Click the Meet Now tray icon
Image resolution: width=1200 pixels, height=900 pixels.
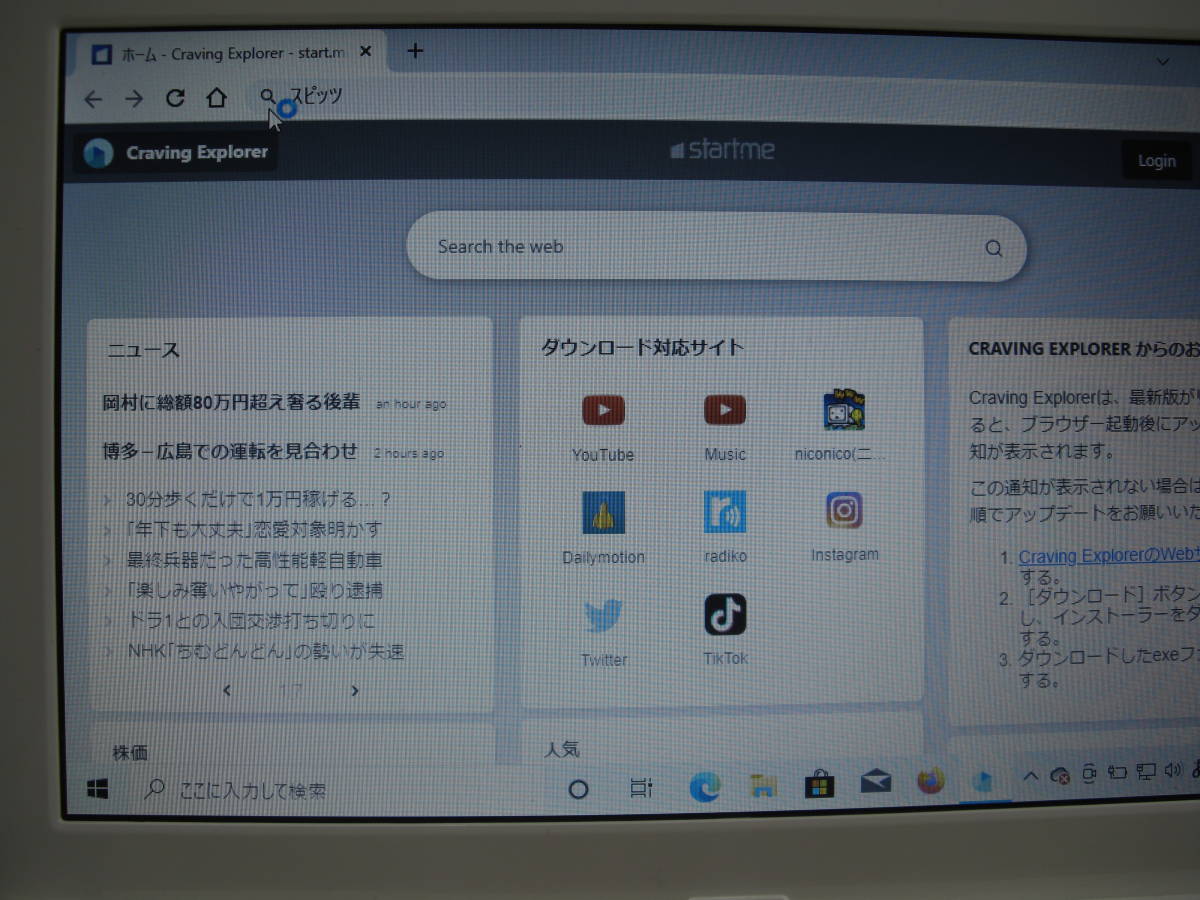1090,772
